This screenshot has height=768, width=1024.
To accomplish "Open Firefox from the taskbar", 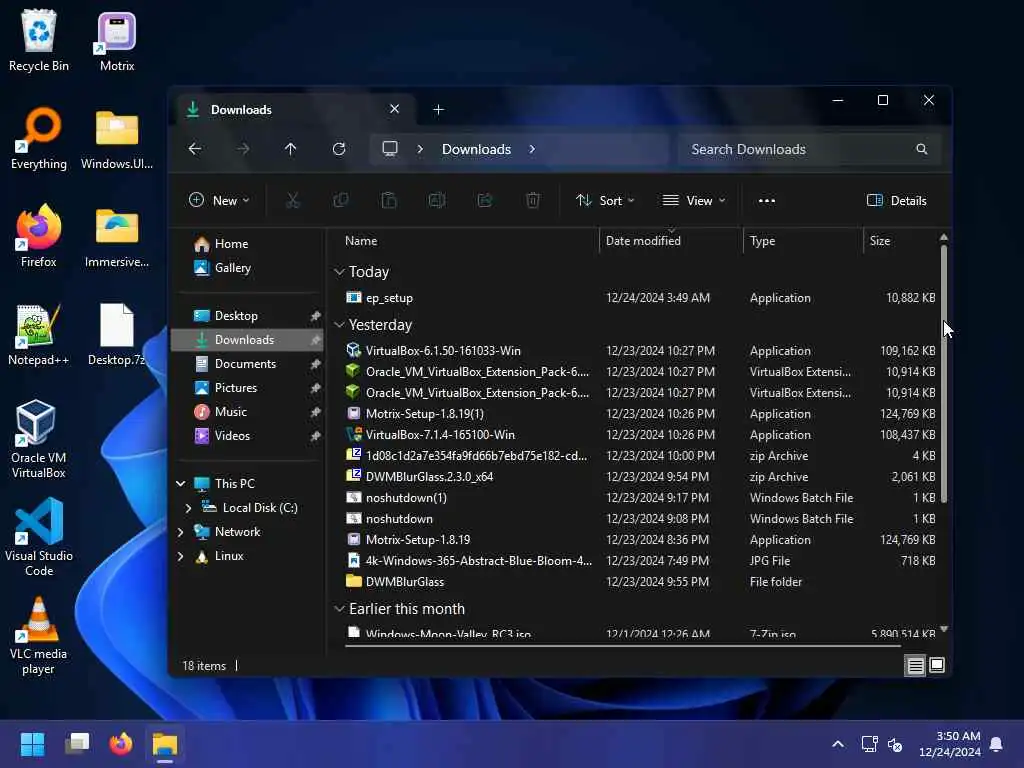I will tap(121, 744).
